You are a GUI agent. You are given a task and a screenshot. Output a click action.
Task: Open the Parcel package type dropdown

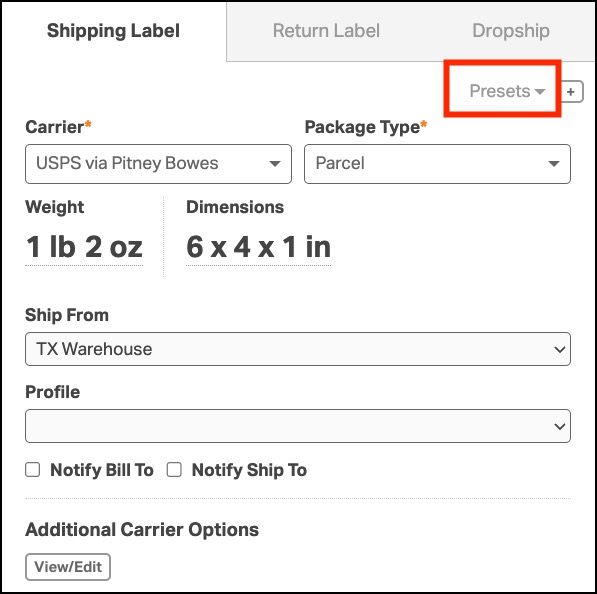437,164
